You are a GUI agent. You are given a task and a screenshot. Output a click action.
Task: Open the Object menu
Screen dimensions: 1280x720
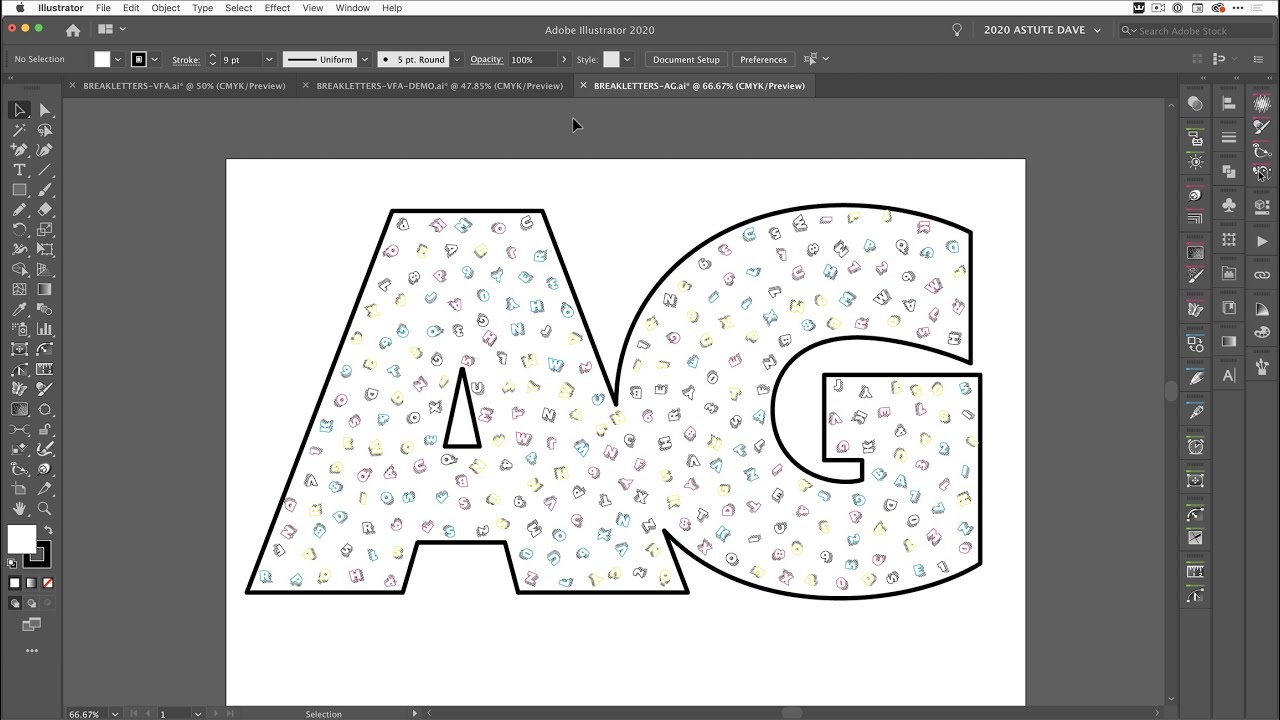[x=166, y=8]
